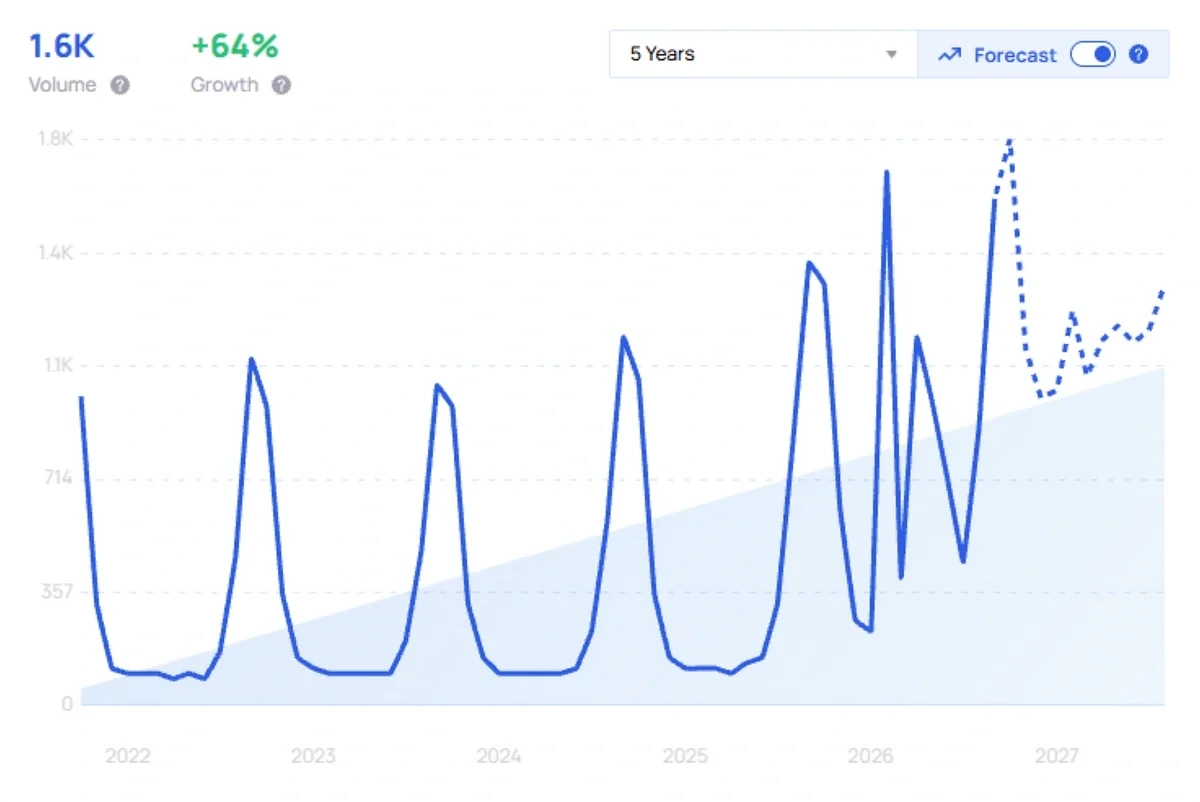This screenshot has width=1200, height=802.
Task: Click the Forecast label text
Action: [x=1015, y=55]
